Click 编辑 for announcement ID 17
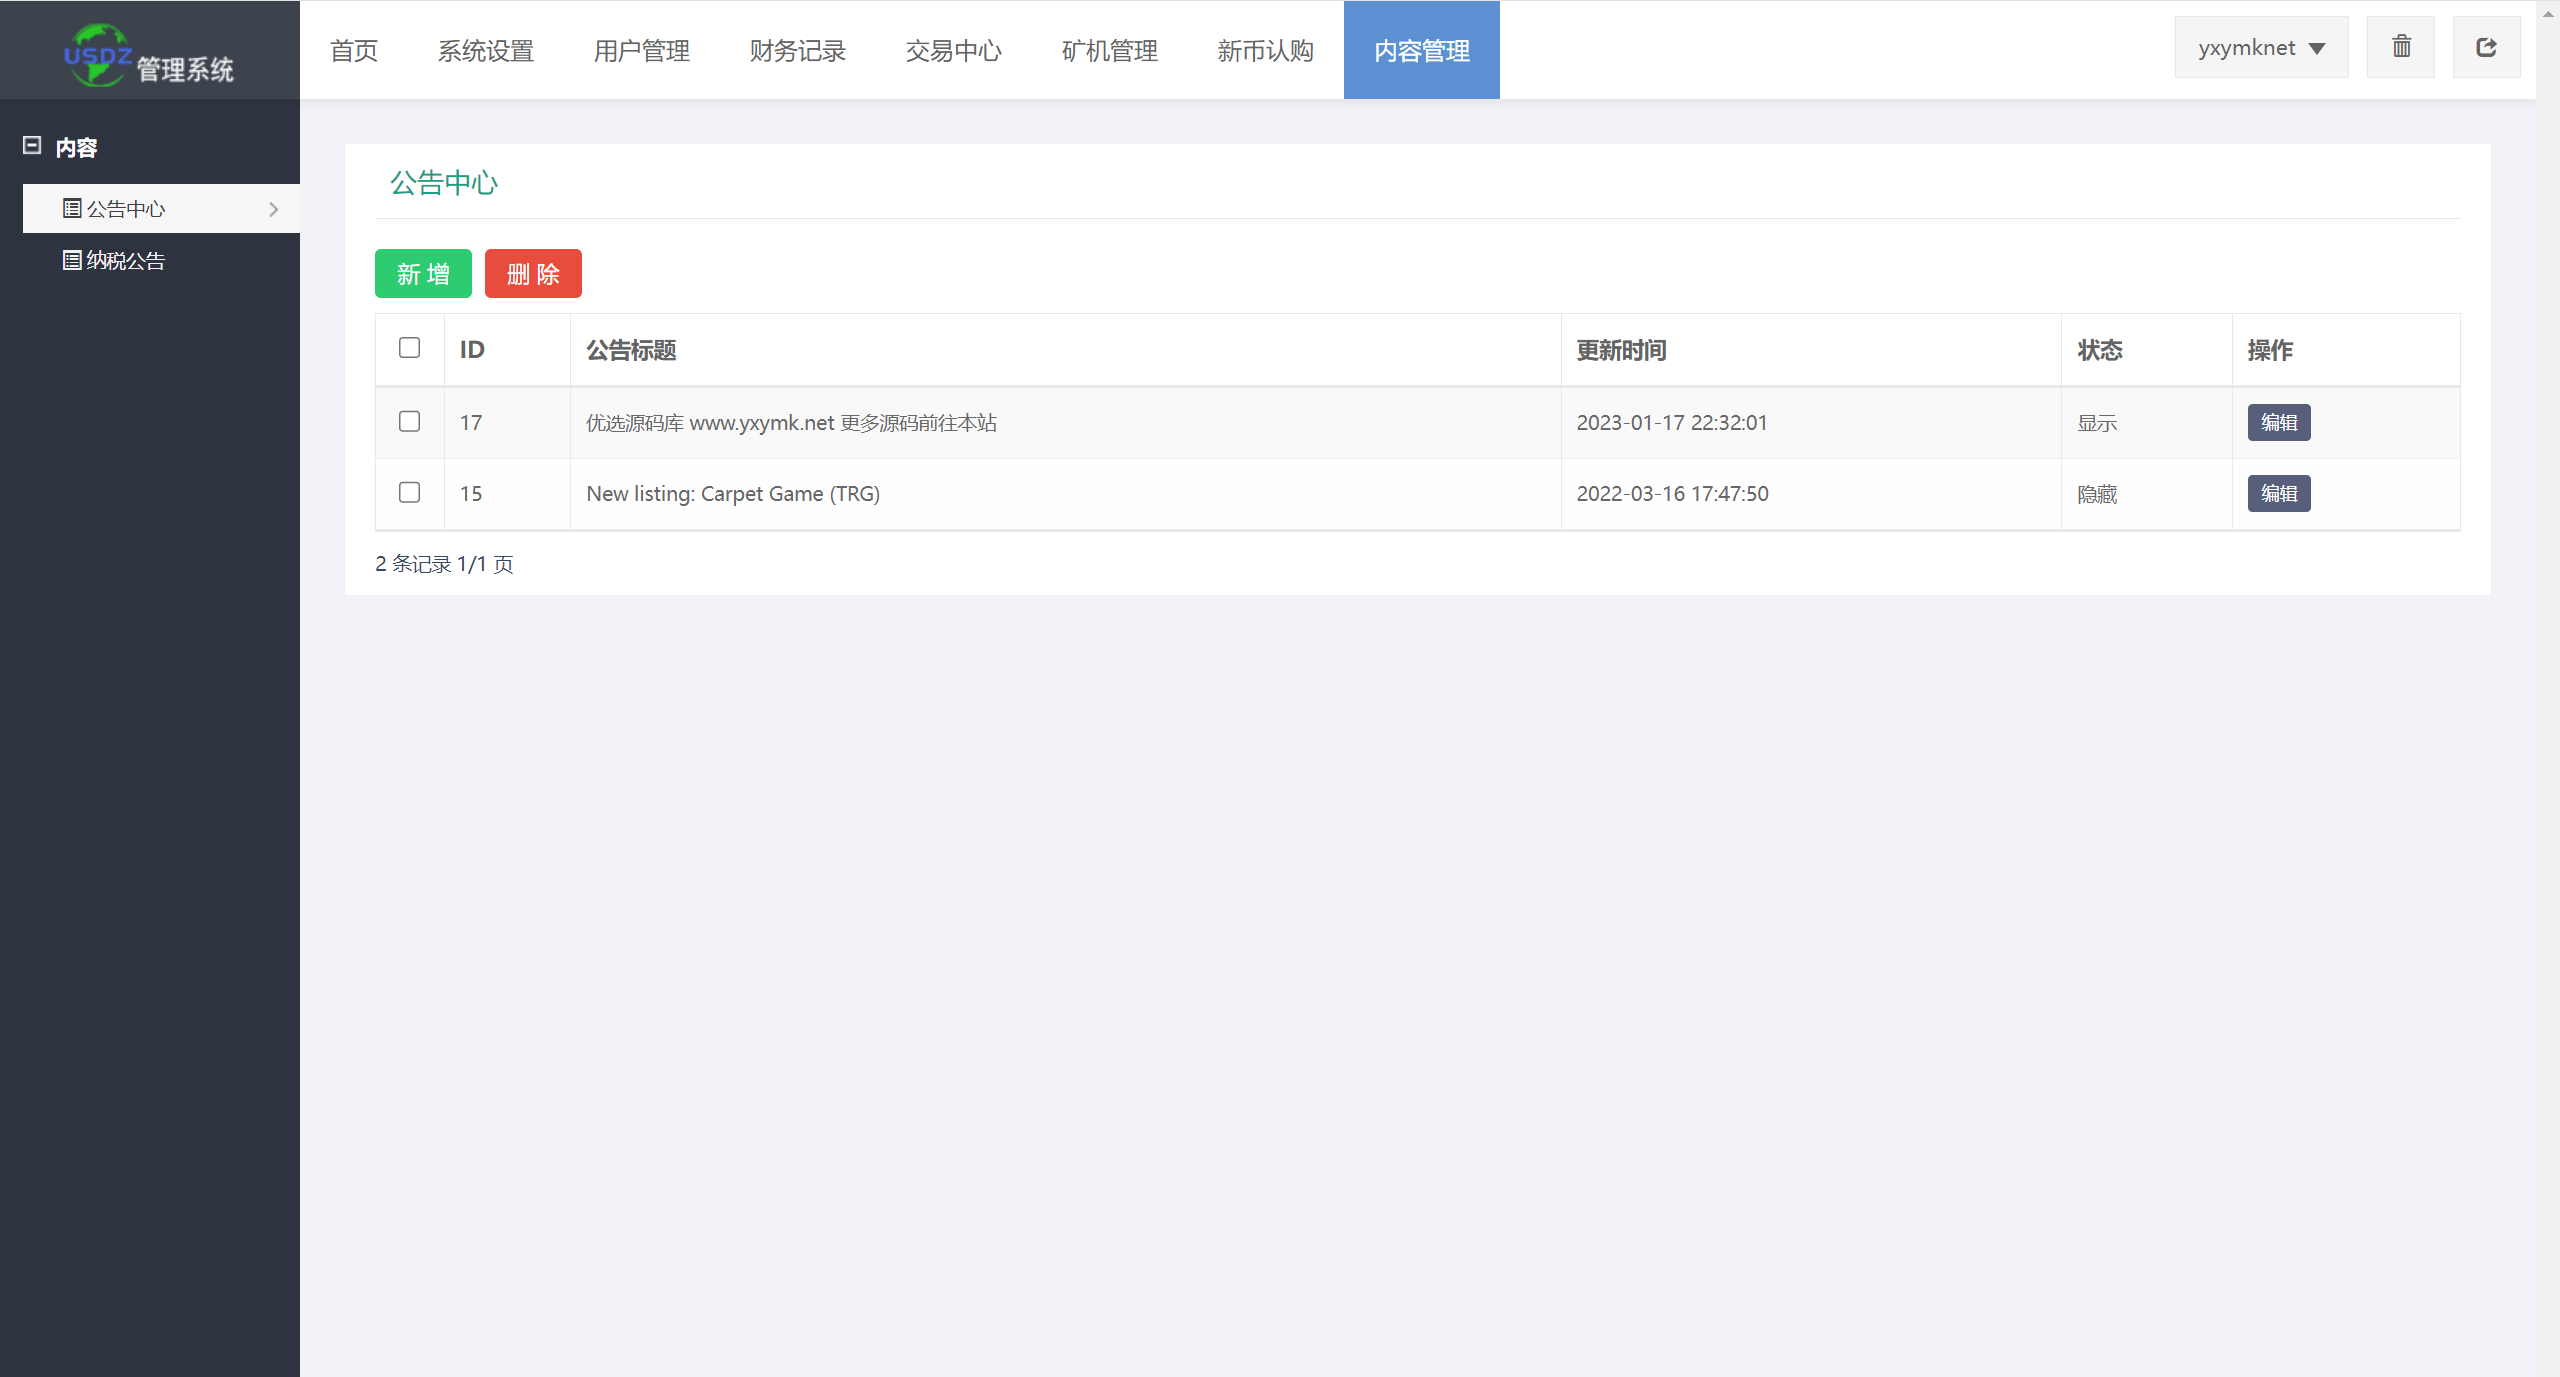 click(2279, 422)
